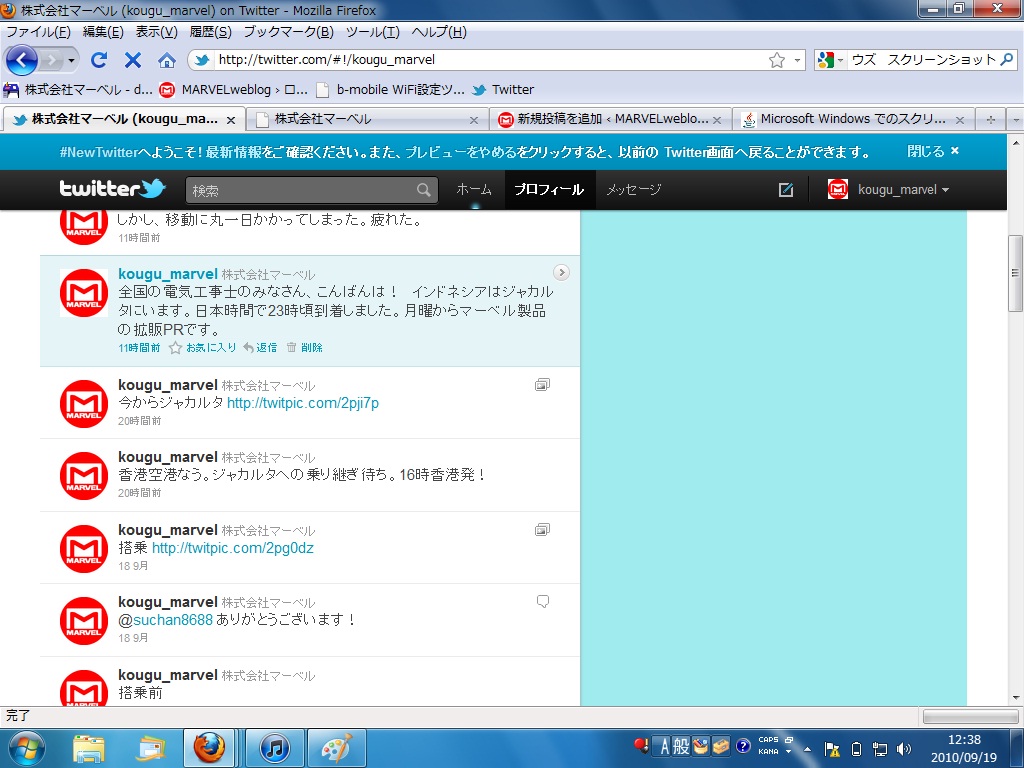This screenshot has height=768, width=1024.
Task: Expand the kougu_marvel account menu
Action: 903,190
